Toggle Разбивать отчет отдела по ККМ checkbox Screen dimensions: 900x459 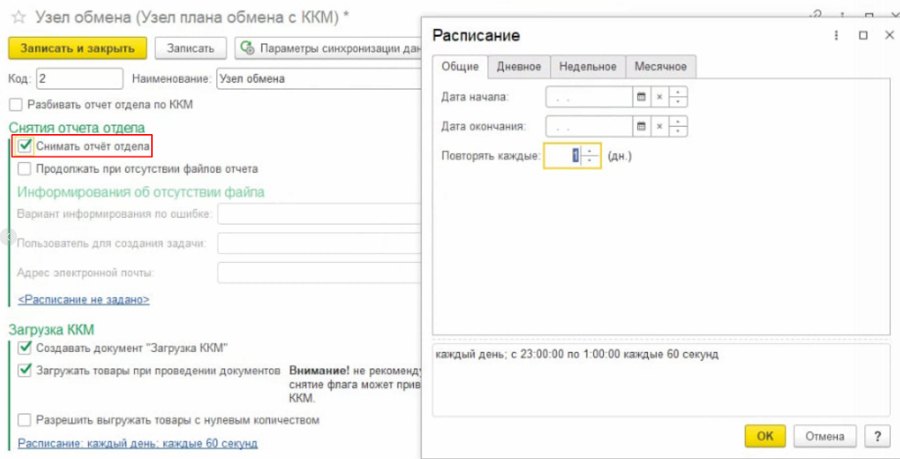[16, 104]
